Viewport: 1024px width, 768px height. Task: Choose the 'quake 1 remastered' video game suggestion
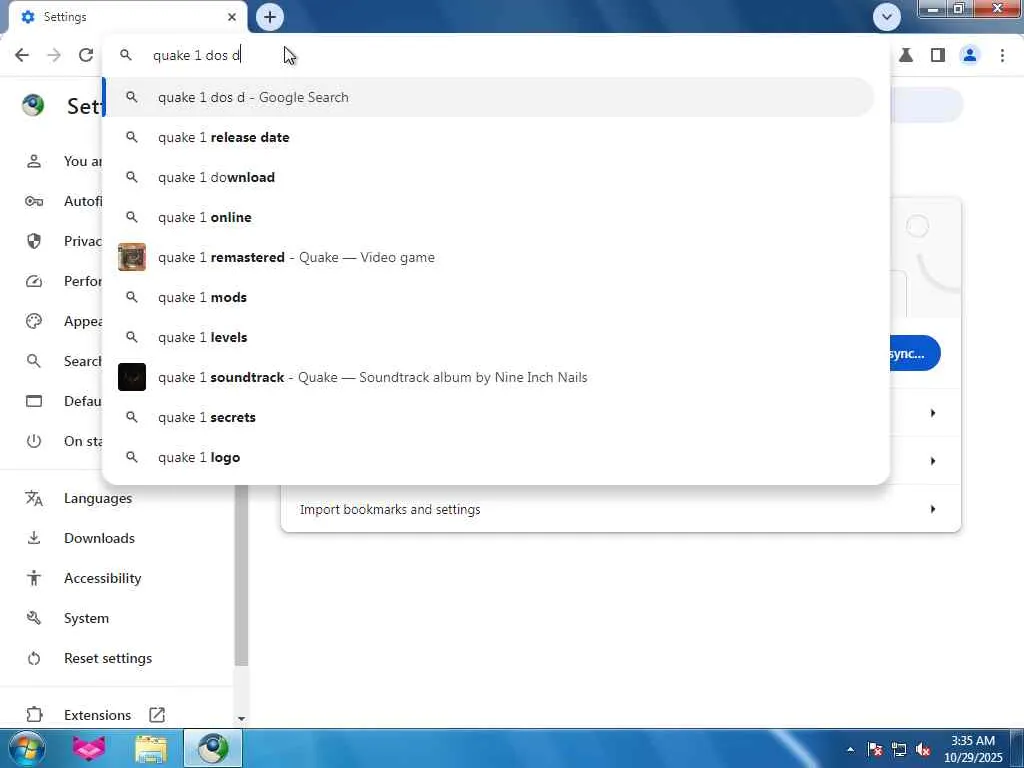(490, 257)
